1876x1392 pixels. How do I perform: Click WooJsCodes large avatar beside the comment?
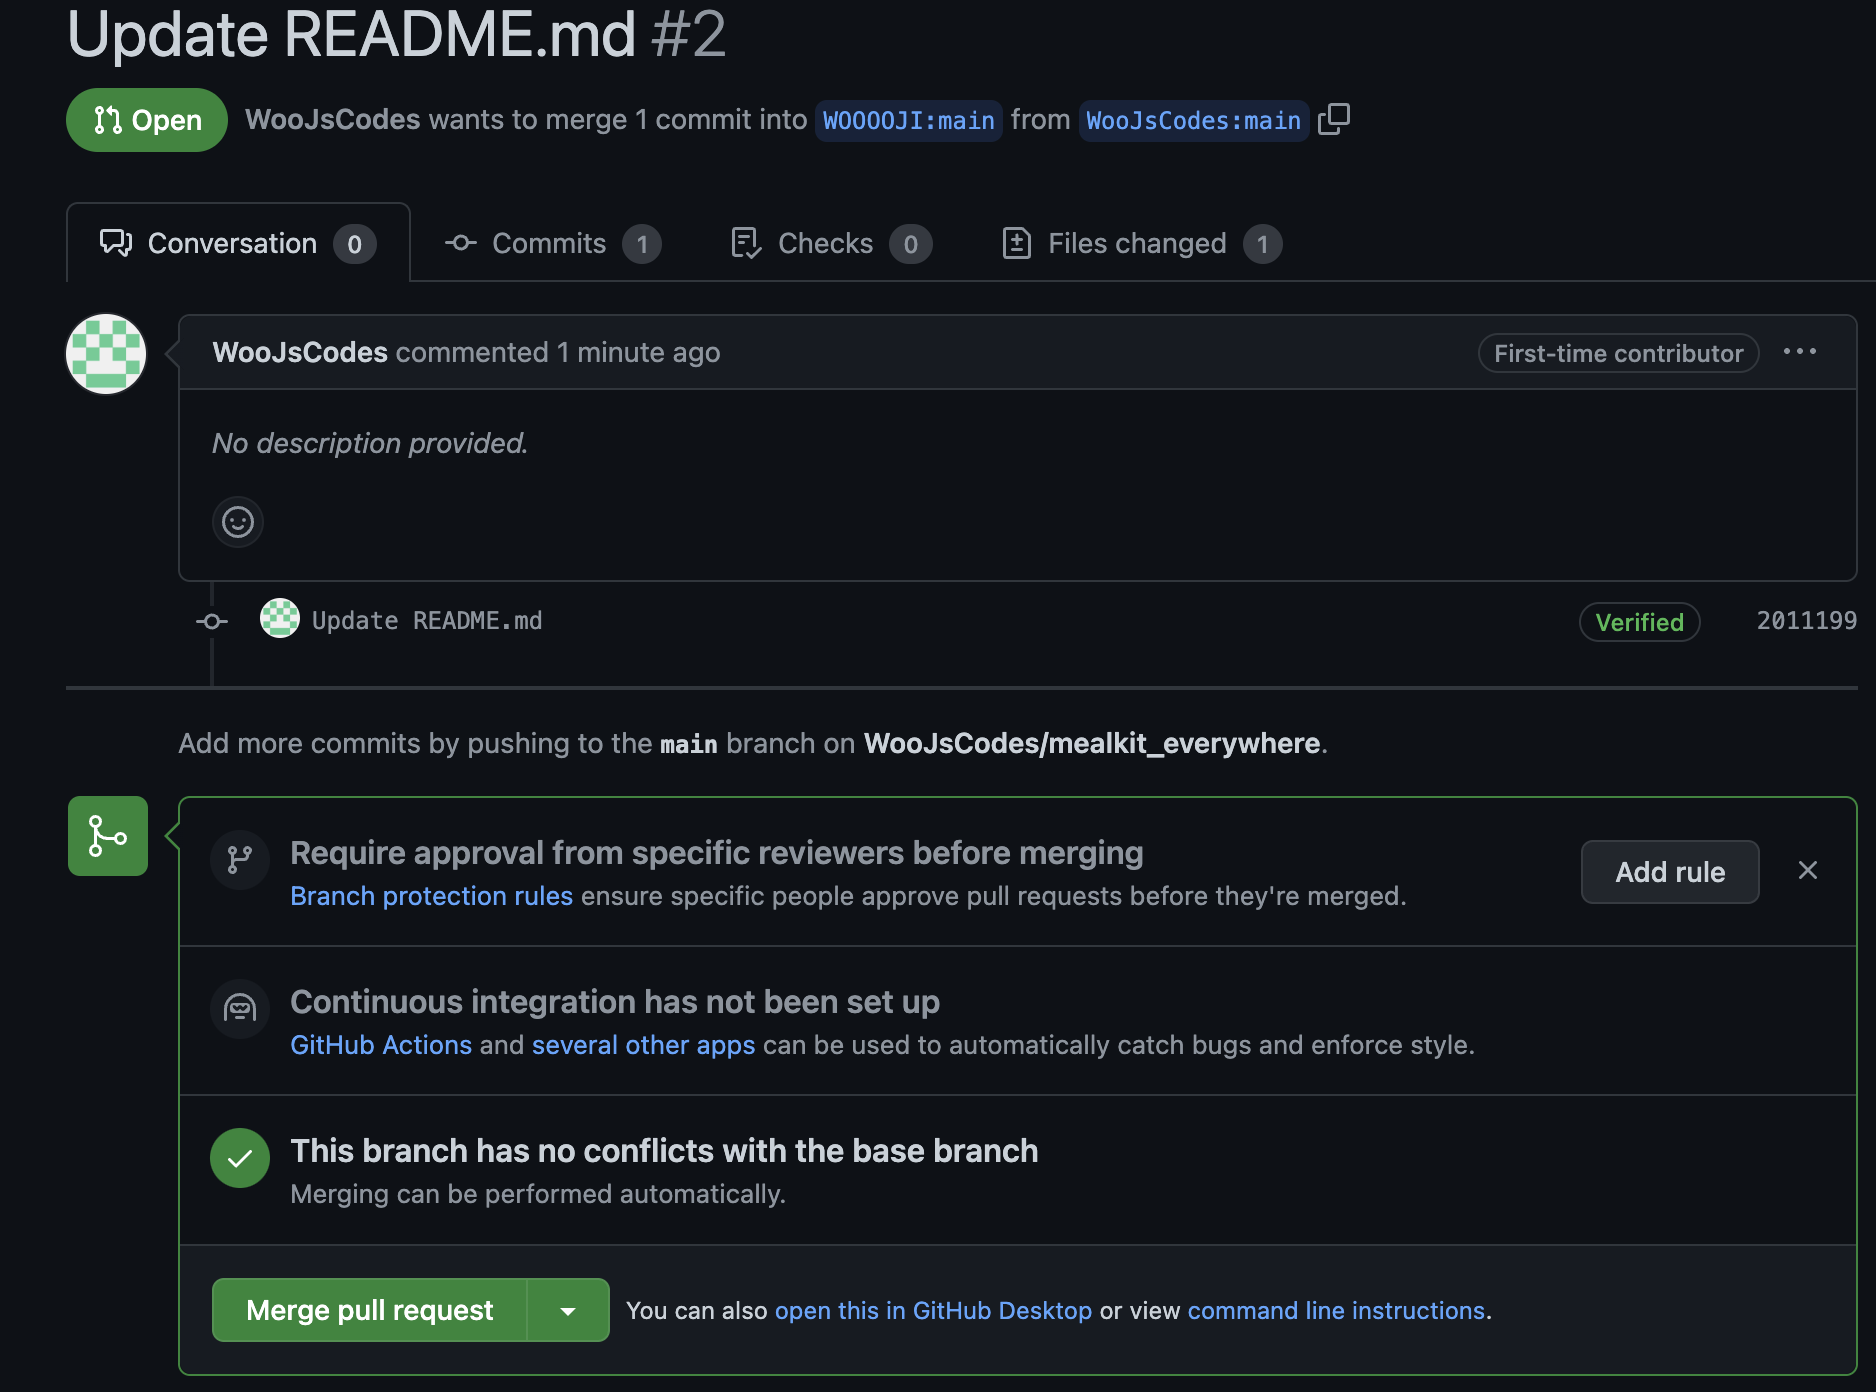106,354
